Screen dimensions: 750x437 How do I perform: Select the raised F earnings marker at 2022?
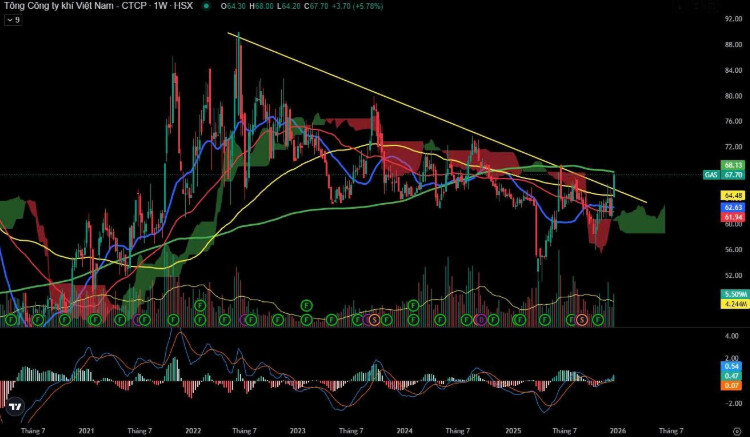200,305
